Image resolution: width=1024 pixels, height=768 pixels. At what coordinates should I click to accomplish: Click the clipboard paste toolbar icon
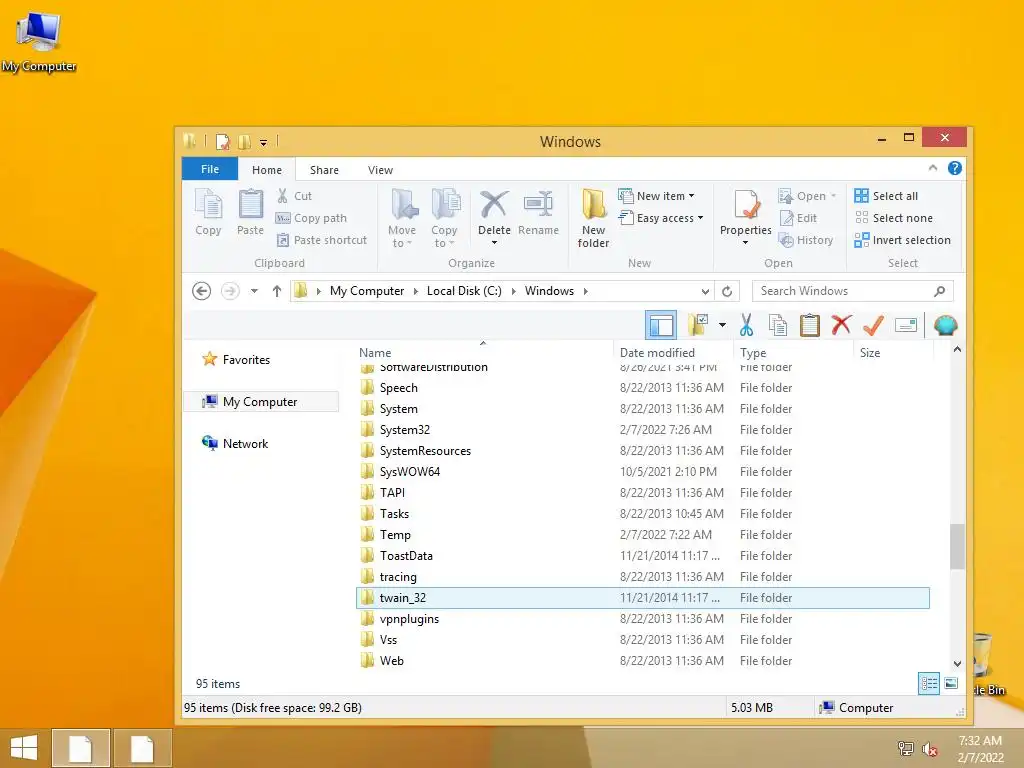click(810, 325)
